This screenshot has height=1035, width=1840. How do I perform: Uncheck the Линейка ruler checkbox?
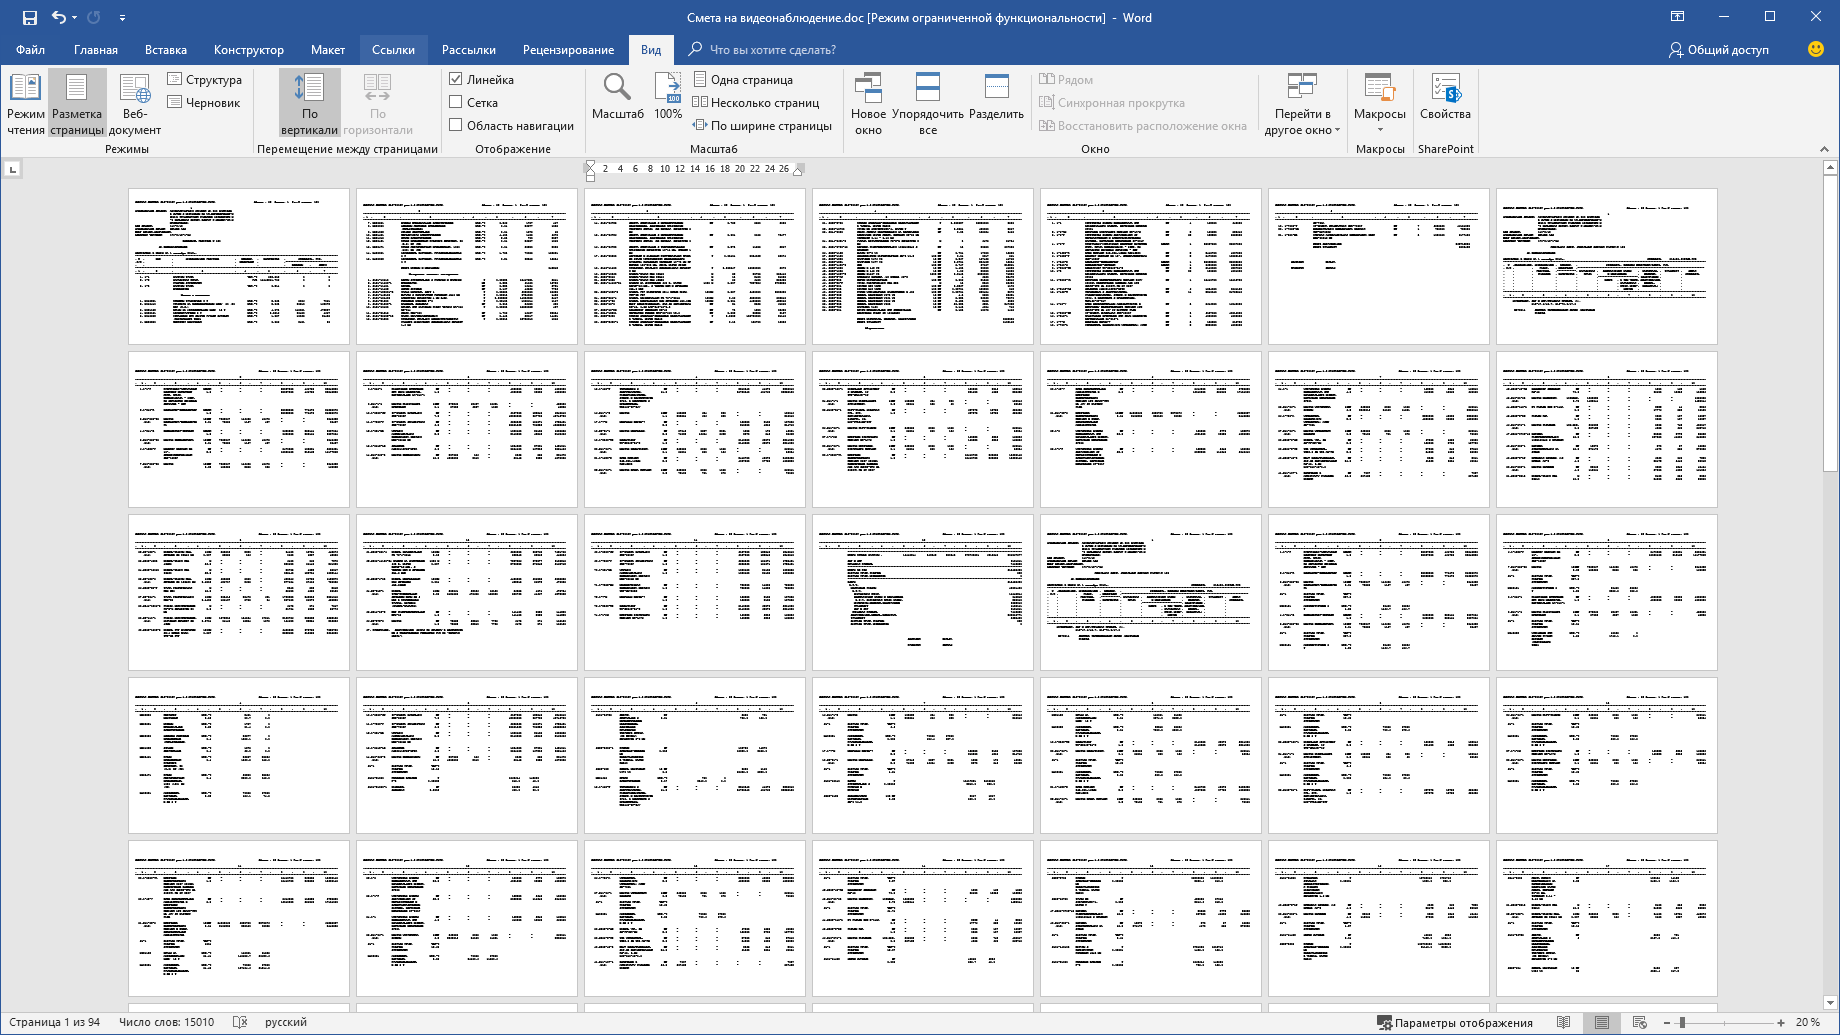[456, 79]
